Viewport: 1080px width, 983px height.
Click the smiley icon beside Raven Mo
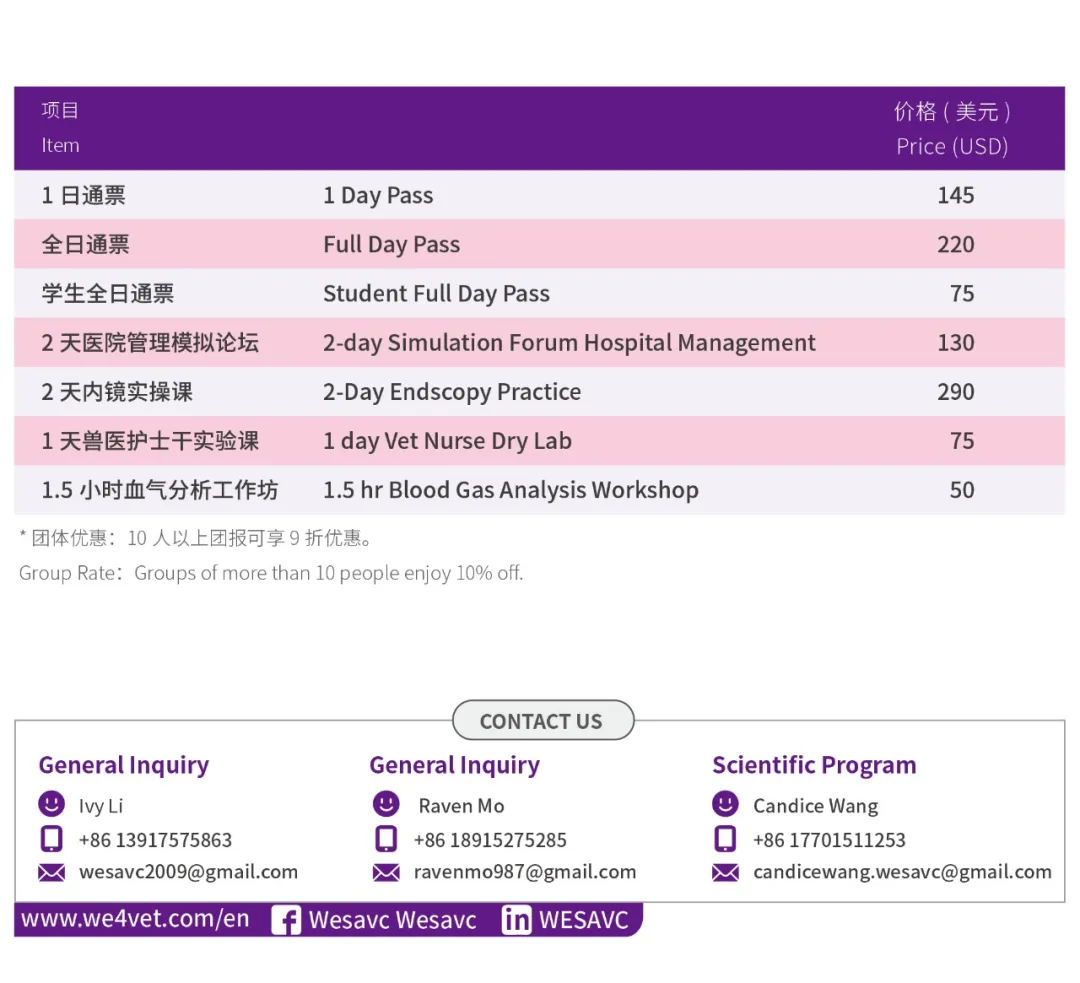coord(386,804)
